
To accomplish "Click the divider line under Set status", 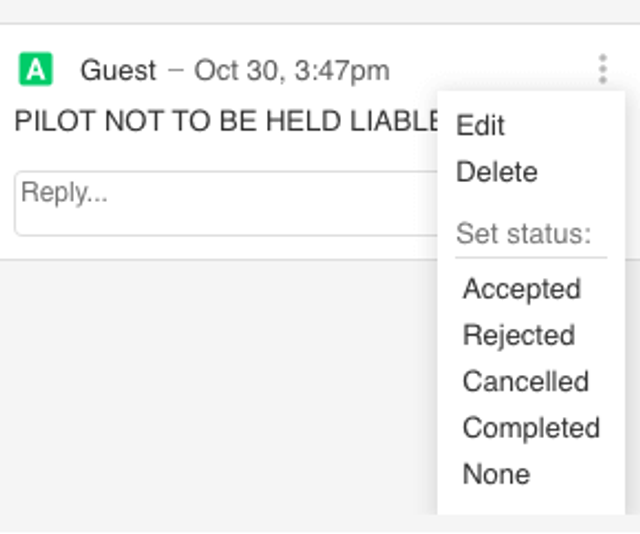I will [x=530, y=258].
